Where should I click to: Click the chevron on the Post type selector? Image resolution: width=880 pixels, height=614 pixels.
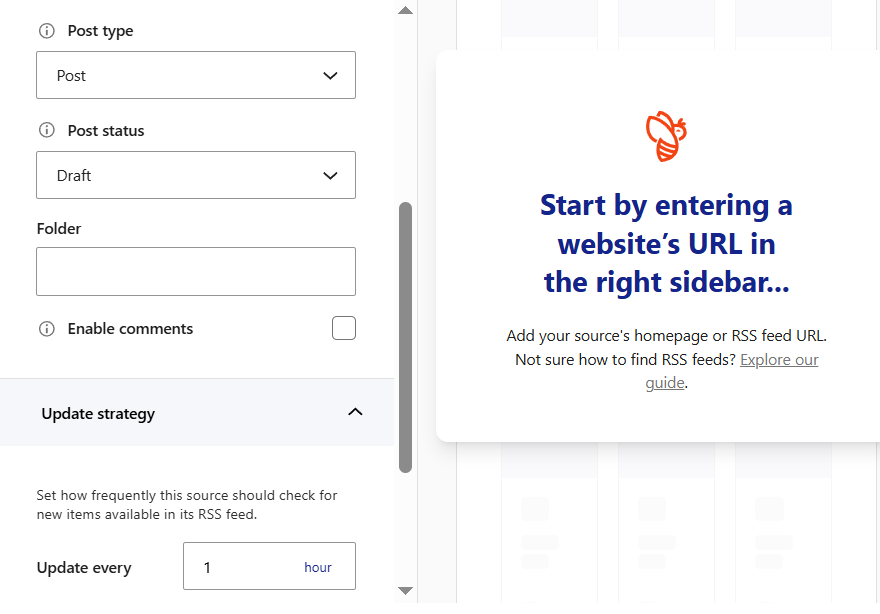[x=330, y=75]
